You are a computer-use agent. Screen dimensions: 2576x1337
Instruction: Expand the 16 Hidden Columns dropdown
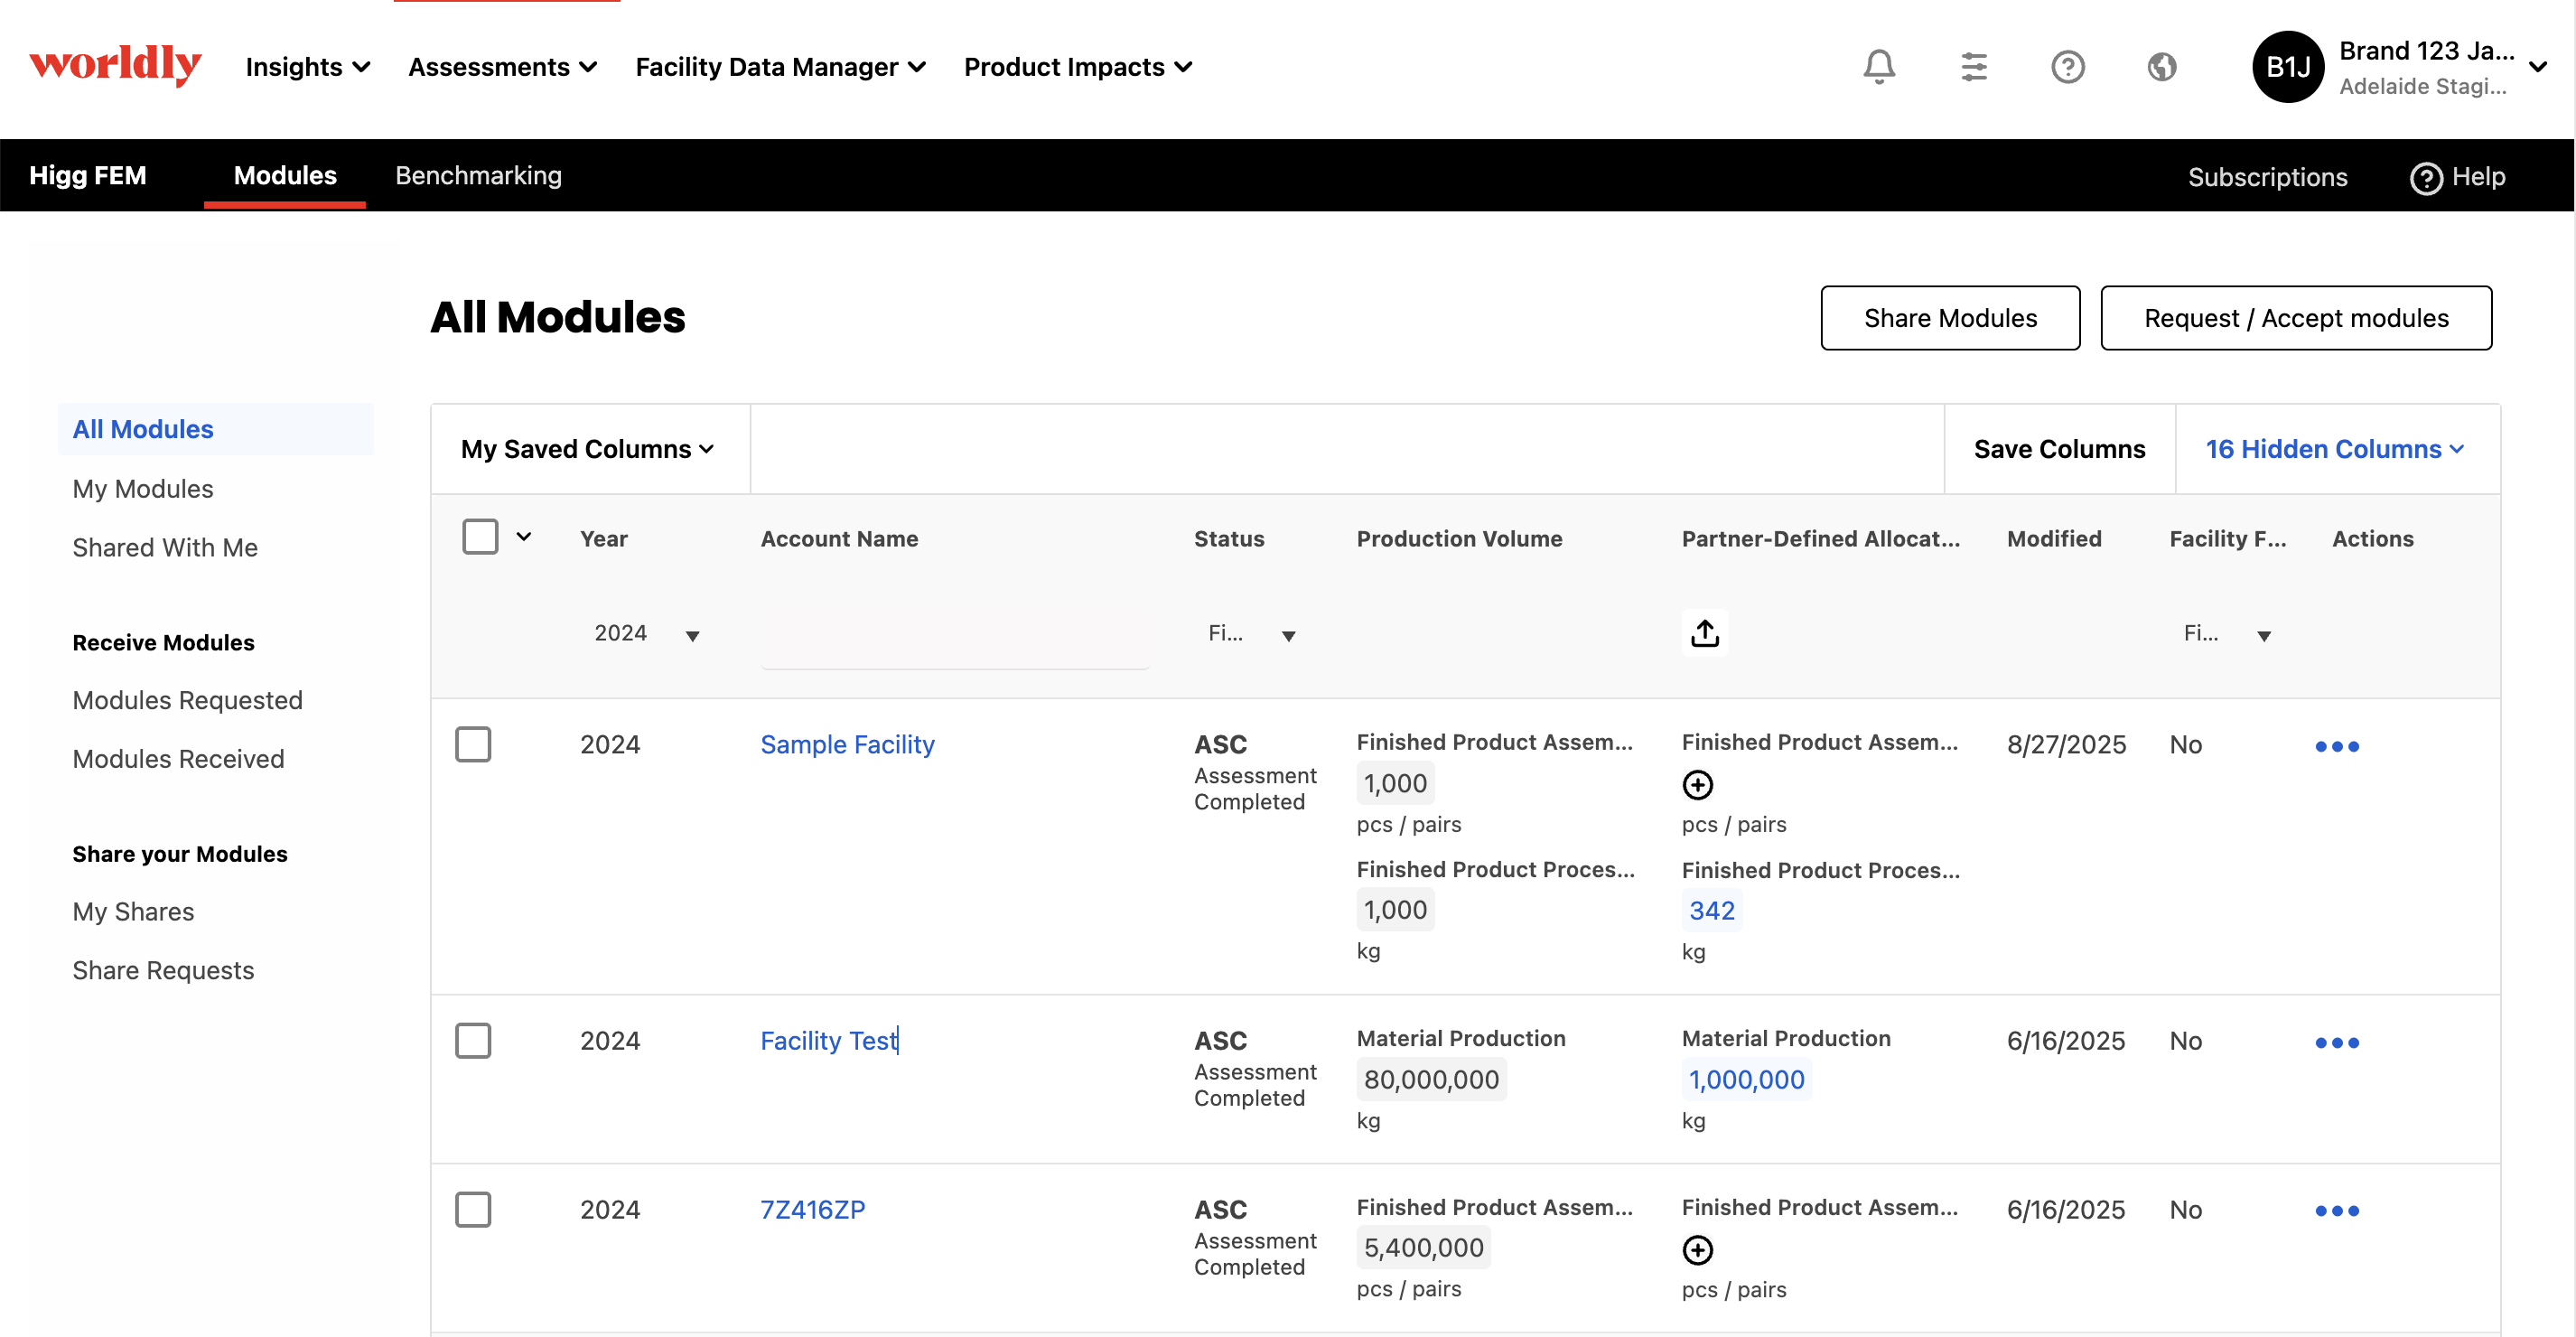pyautogui.click(x=2335, y=449)
